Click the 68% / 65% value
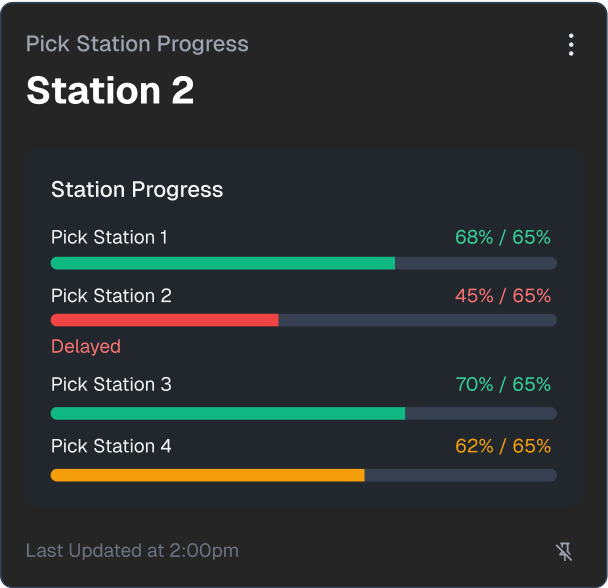Image resolution: width=608 pixels, height=588 pixels. (503, 238)
